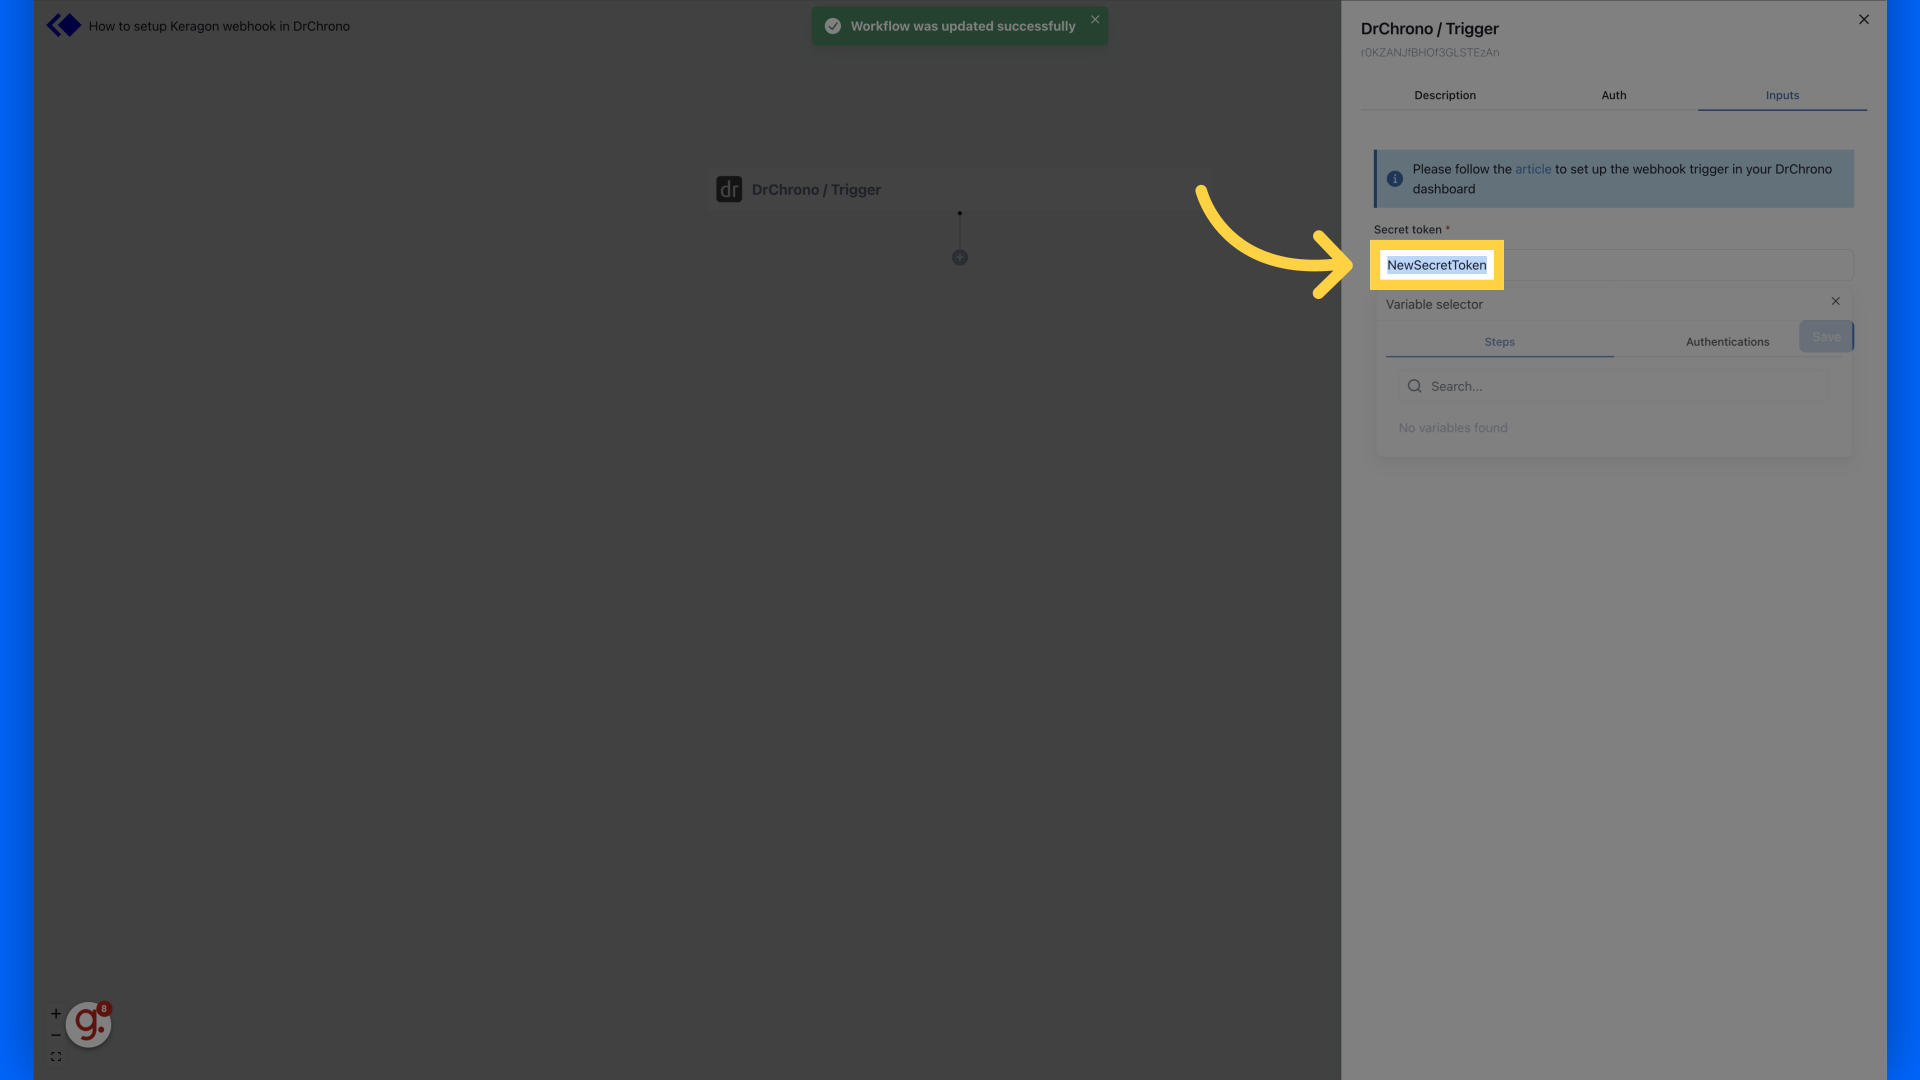Focus the variable Search field
The height and width of the screenshot is (1080, 1920).
pyautogui.click(x=1613, y=386)
